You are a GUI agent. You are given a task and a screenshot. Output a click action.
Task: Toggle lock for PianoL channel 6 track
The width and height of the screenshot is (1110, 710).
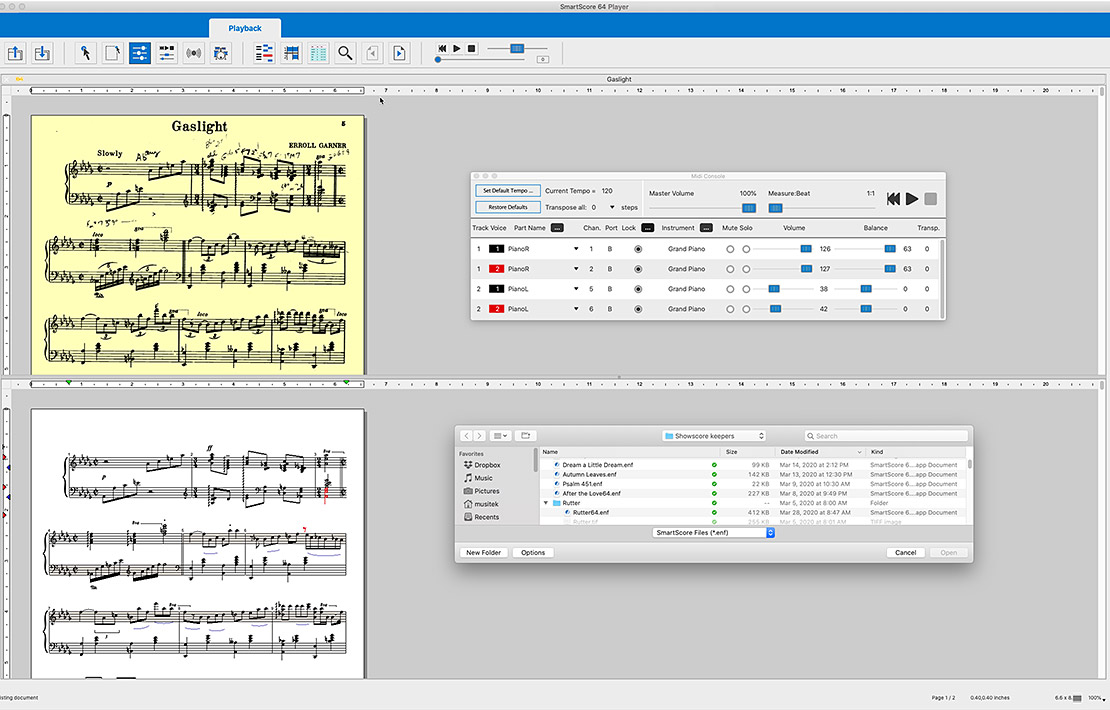[x=638, y=309]
